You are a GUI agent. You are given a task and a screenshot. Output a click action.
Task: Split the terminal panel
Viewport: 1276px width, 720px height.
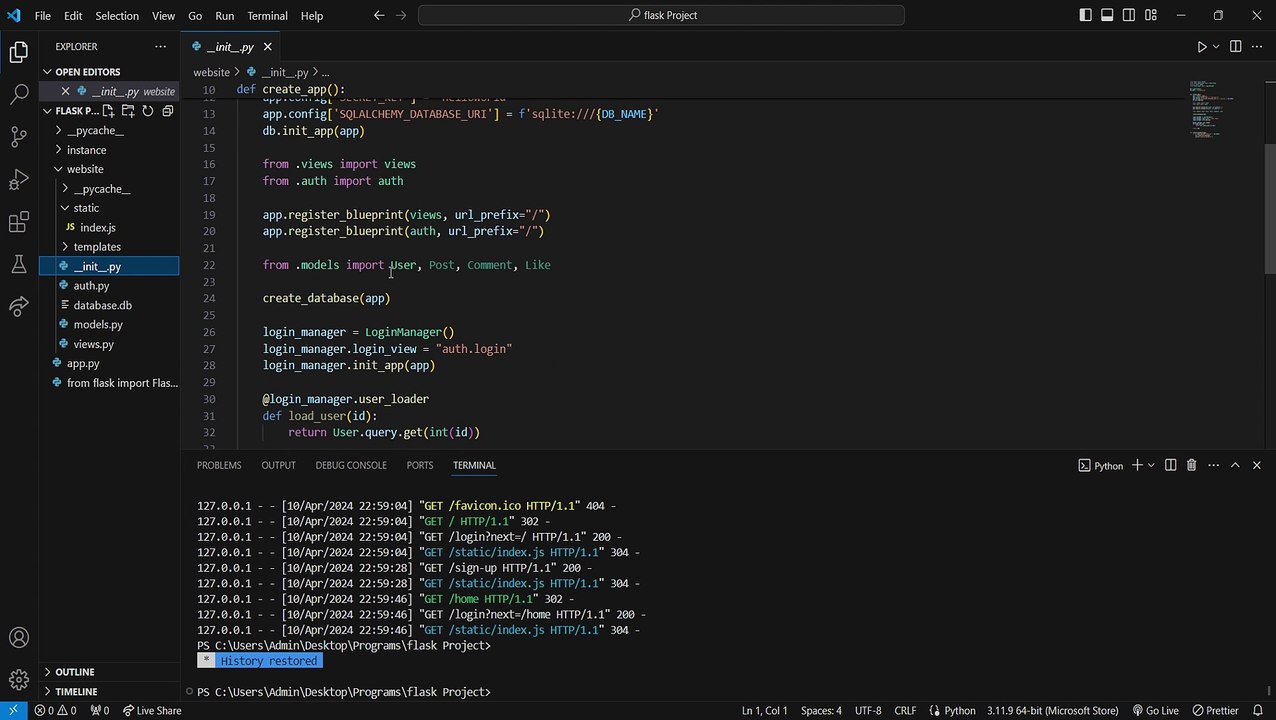pos(1170,465)
